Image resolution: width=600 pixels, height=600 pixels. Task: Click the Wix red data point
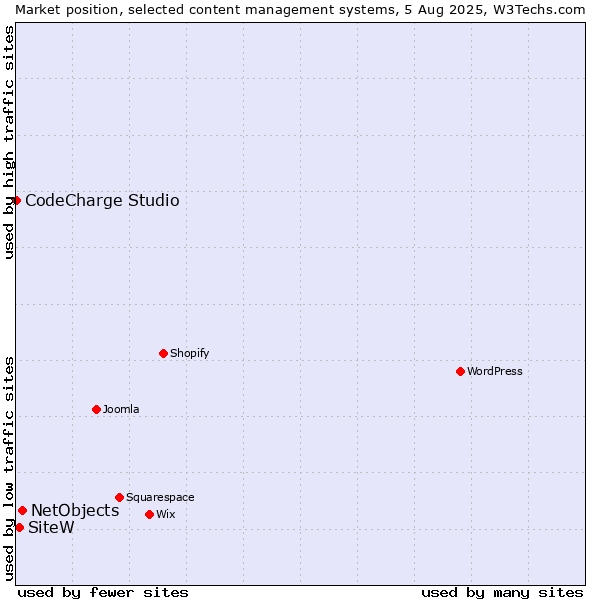point(150,515)
